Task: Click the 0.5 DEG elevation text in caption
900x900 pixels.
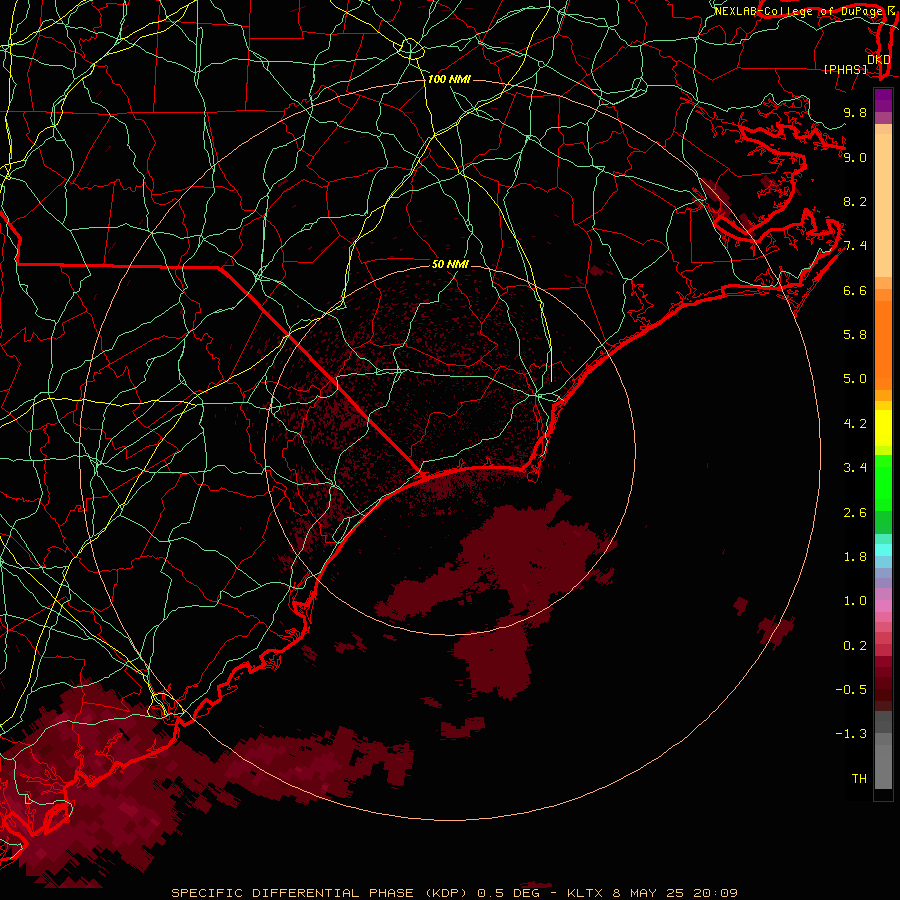Action: (x=508, y=893)
